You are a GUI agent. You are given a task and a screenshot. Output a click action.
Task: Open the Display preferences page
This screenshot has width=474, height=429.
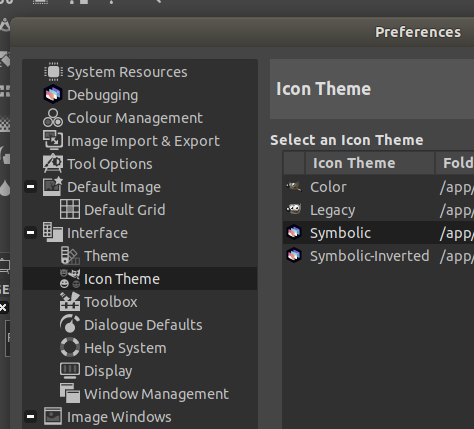point(108,371)
